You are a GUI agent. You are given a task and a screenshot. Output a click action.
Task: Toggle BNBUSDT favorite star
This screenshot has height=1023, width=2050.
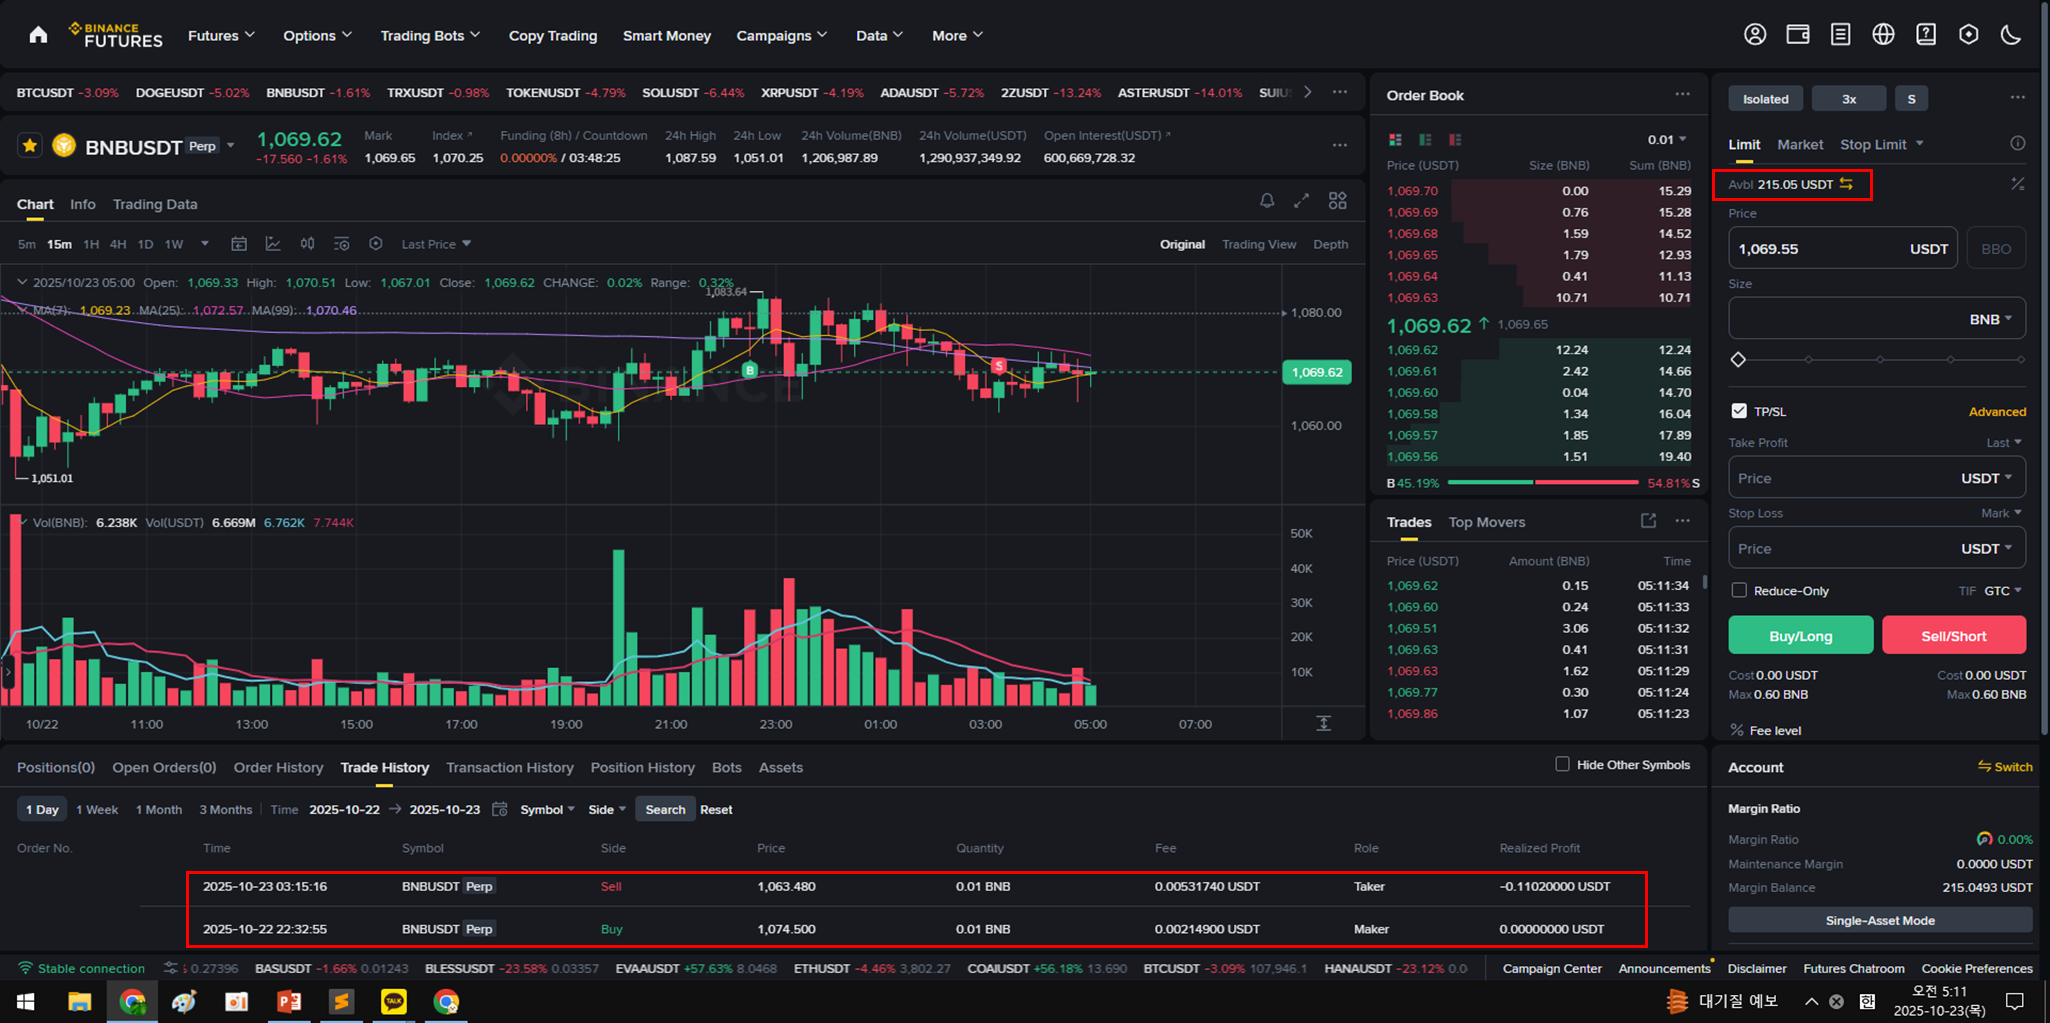pos(30,146)
